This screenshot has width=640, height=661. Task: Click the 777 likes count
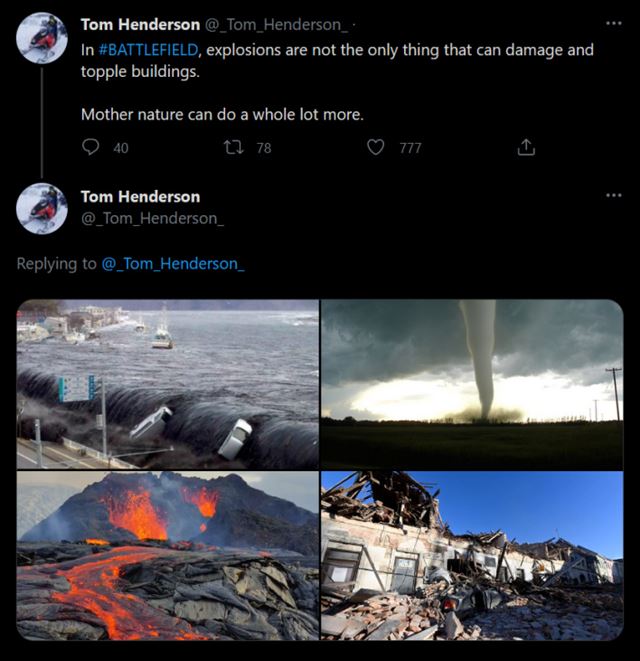tap(410, 148)
